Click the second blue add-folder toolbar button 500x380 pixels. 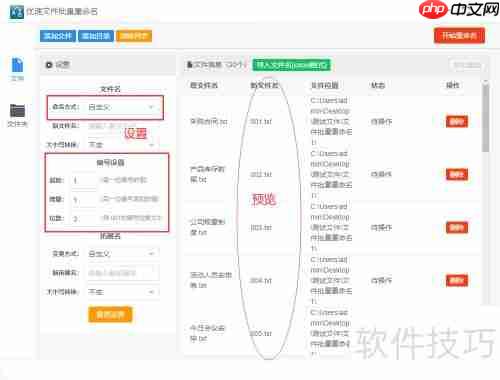coord(96,36)
